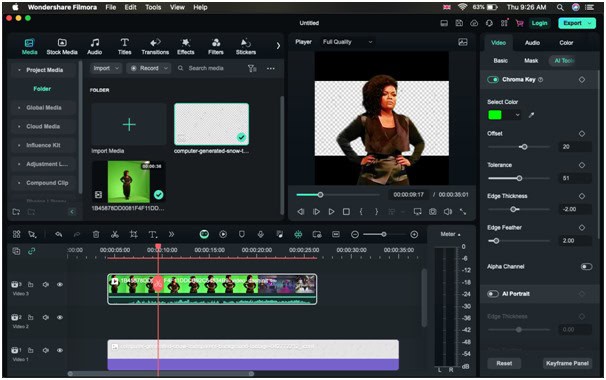Click the Chroma Key eyedropper tool
The width and height of the screenshot is (606, 380).
pyautogui.click(x=531, y=115)
